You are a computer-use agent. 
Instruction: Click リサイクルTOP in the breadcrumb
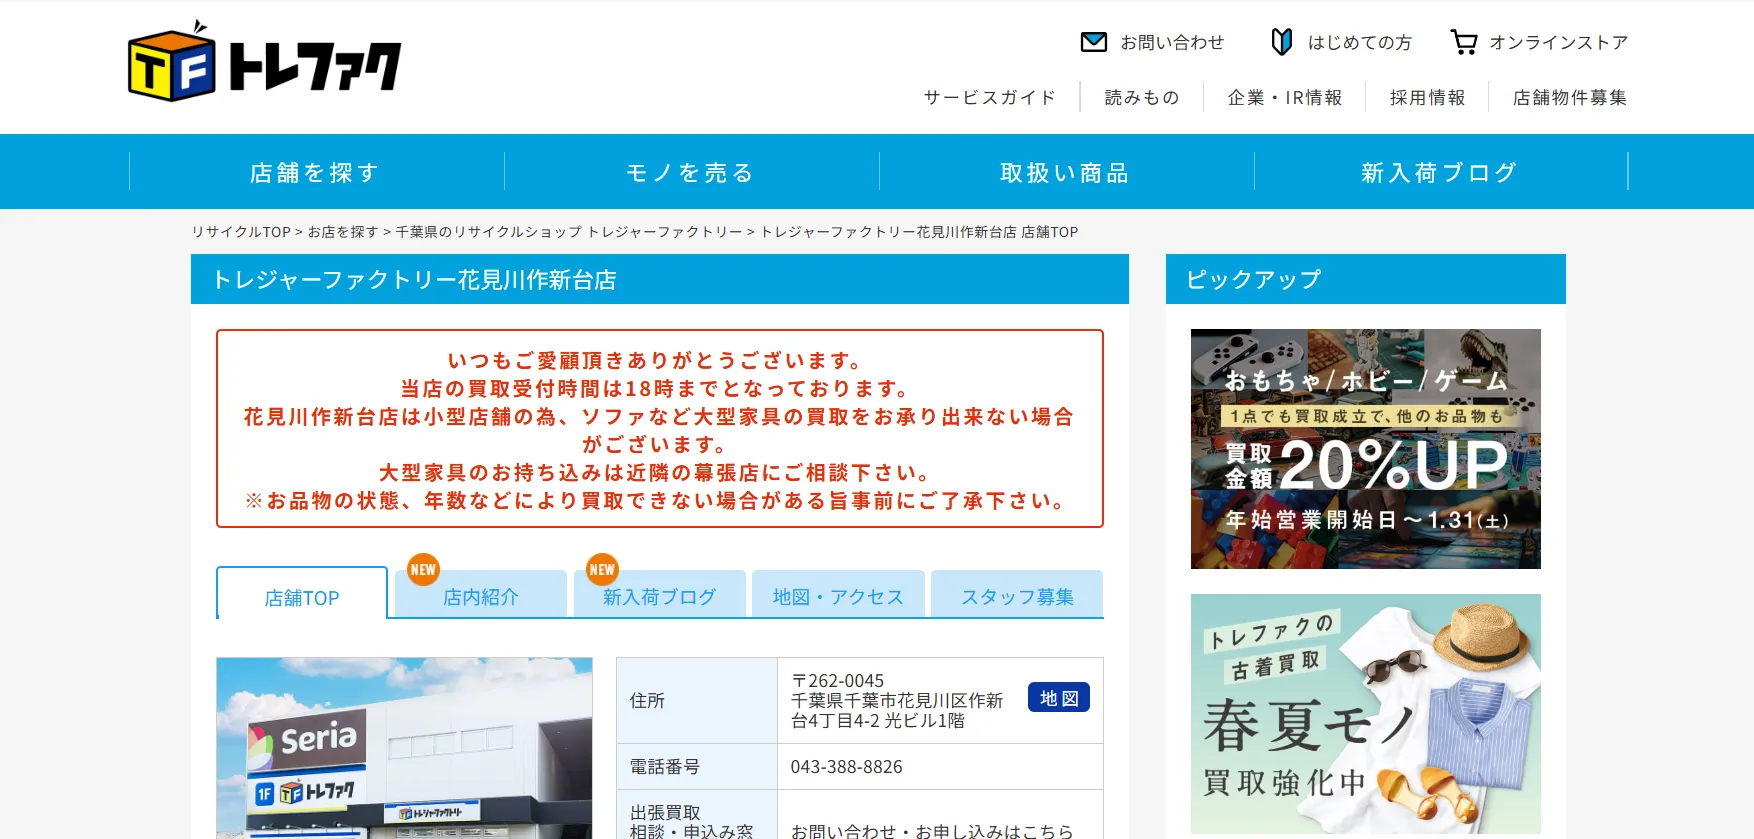[241, 232]
